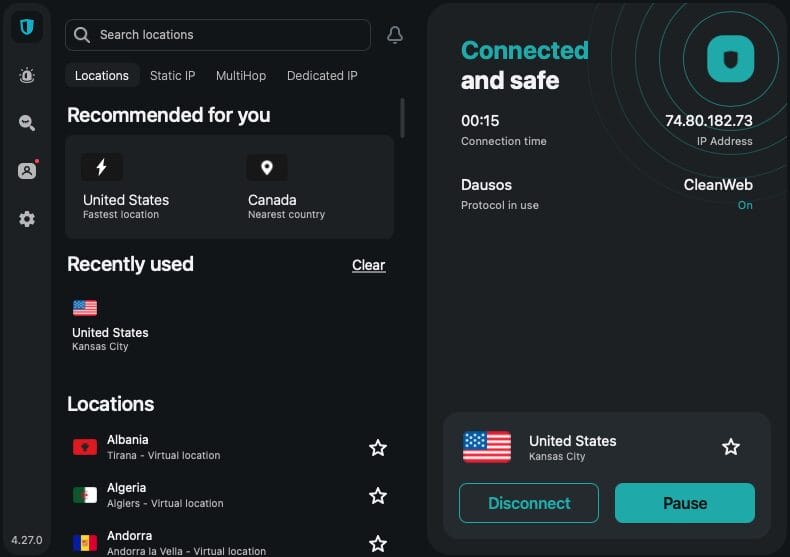Open Settings gear in sidebar
Image resolution: width=790 pixels, height=557 pixels.
pos(27,219)
